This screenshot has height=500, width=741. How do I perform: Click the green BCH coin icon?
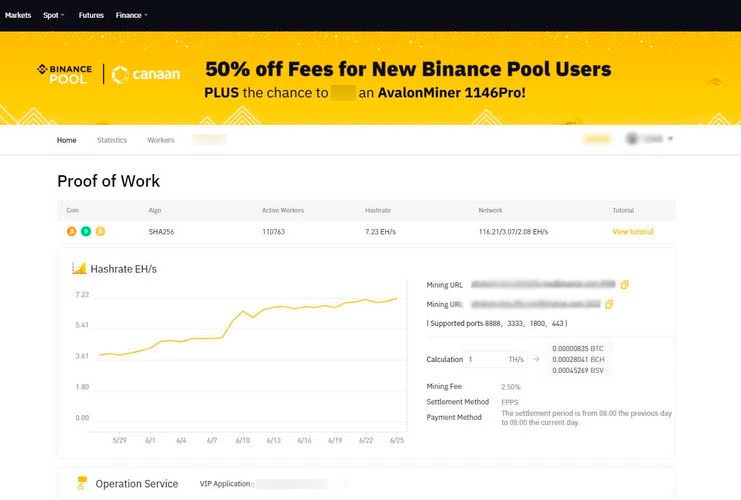[86, 231]
